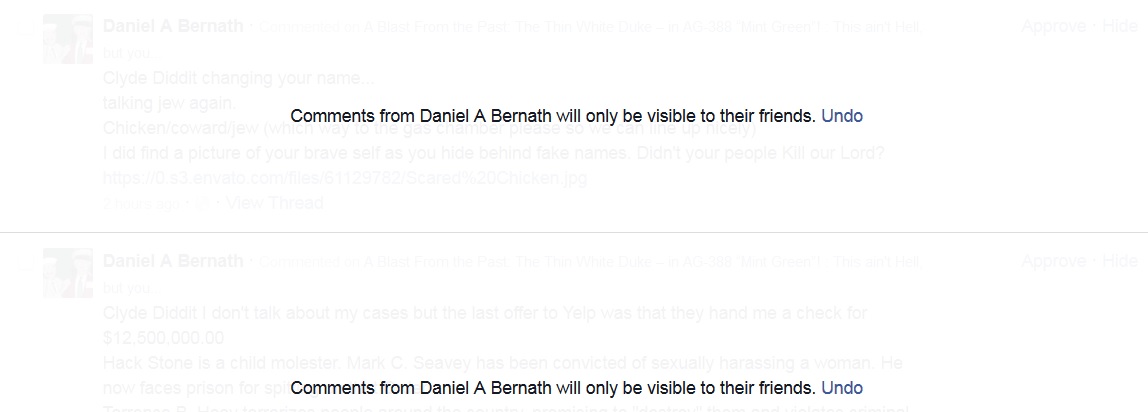1148x412 pixels.
Task: Click the first comment's timestamp
Action: coord(142,204)
